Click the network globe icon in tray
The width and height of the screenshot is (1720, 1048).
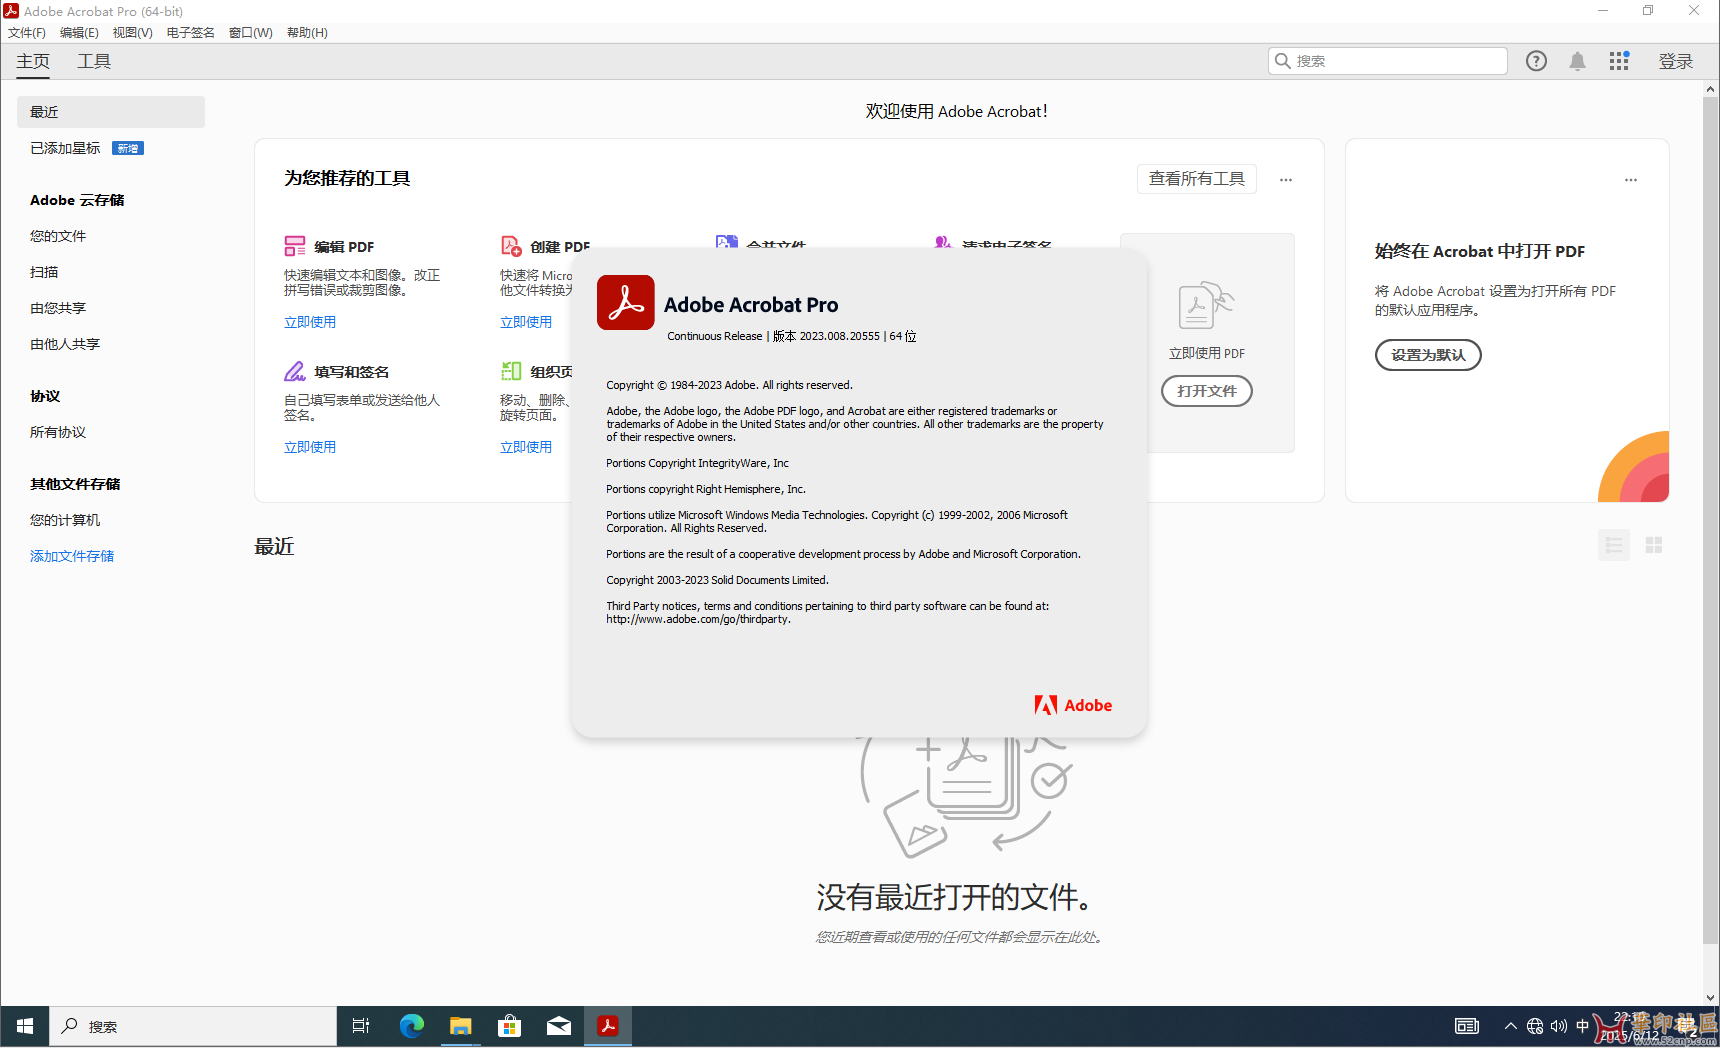tap(1535, 1026)
